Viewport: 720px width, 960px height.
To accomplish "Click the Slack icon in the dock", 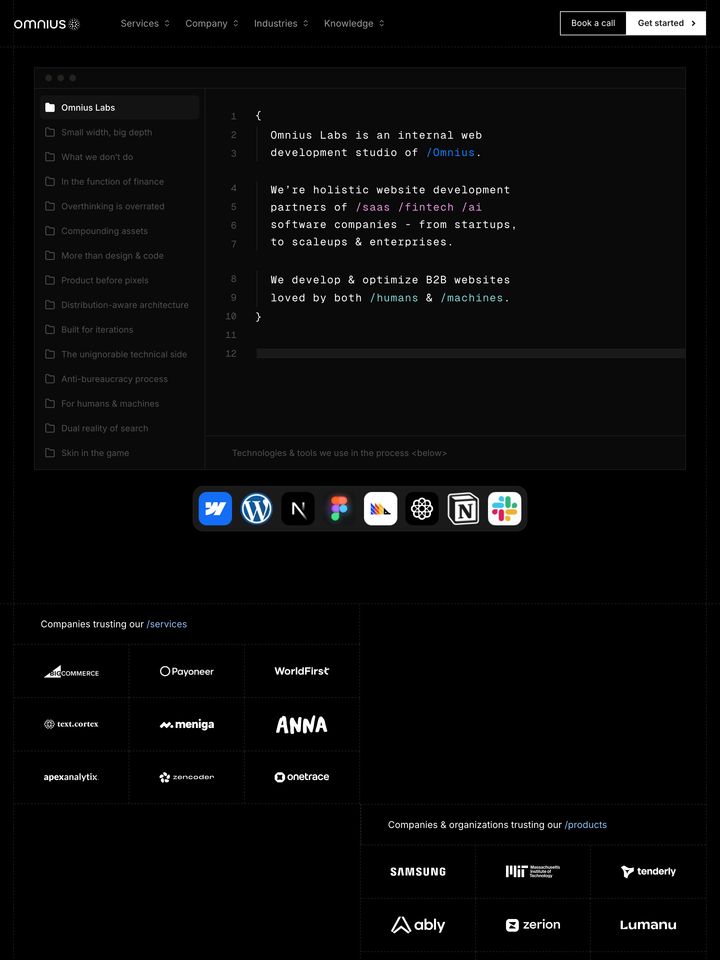I will tap(504, 509).
